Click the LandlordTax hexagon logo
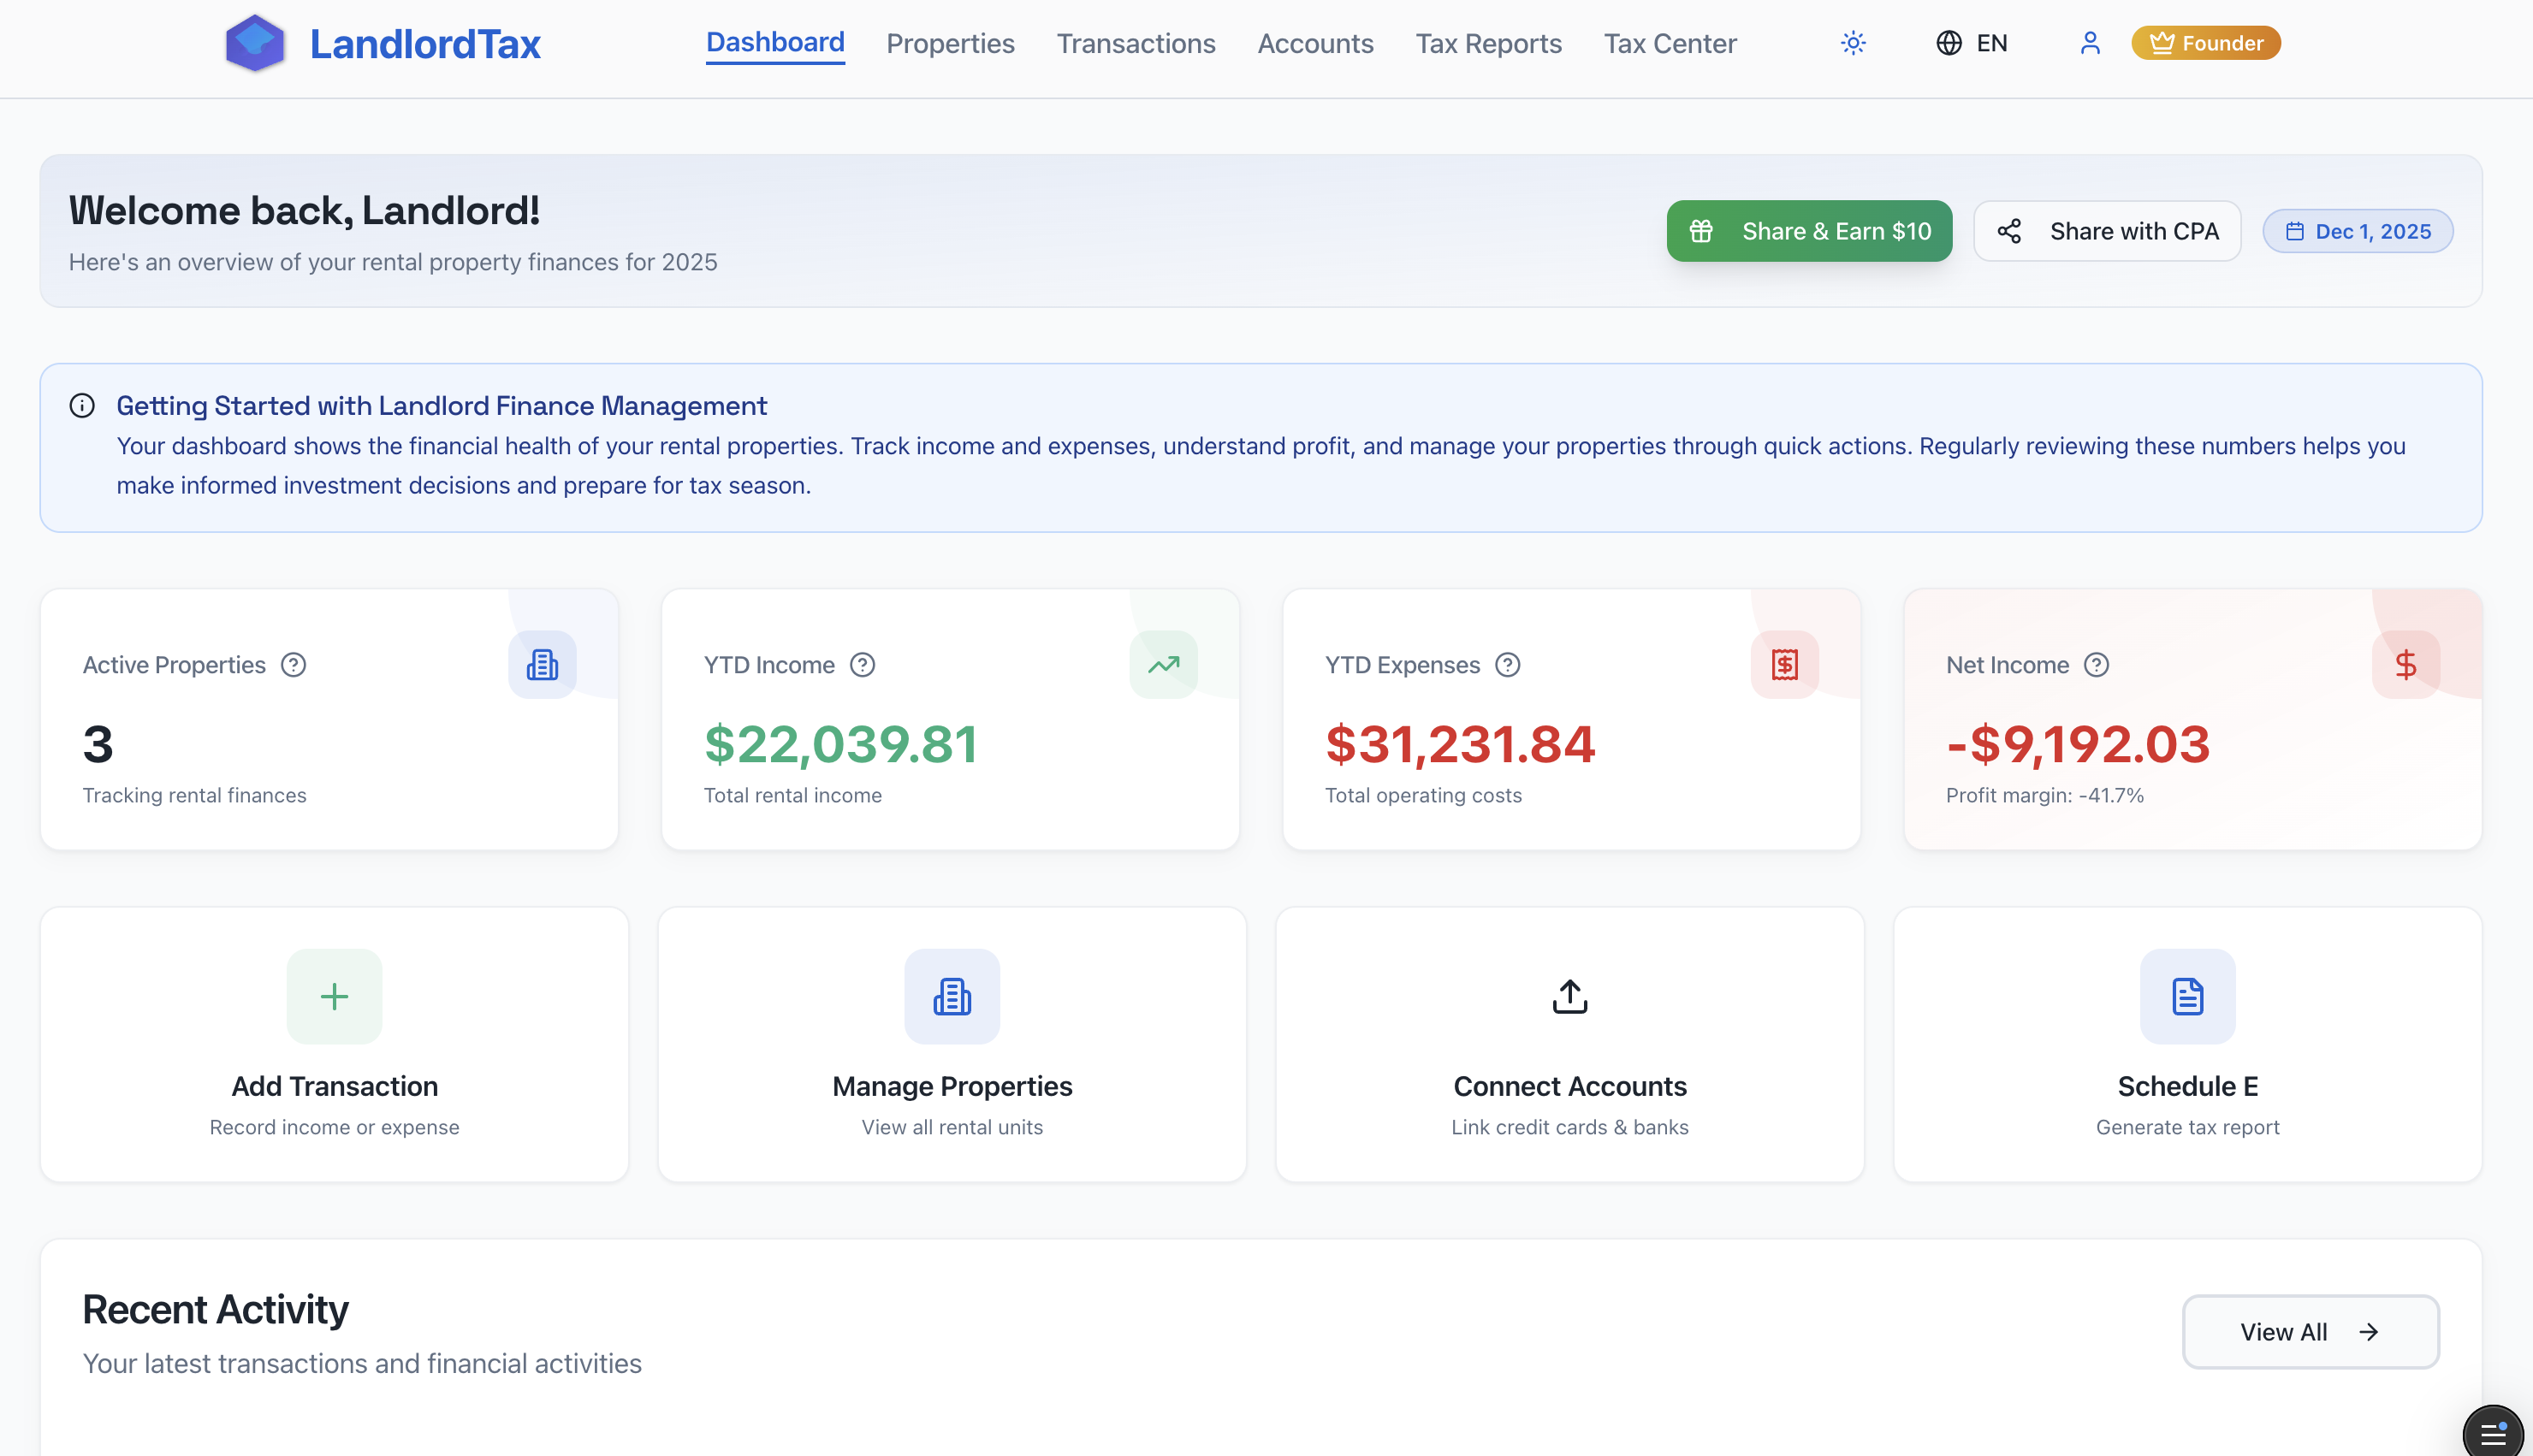The image size is (2533, 1456). pos(255,43)
